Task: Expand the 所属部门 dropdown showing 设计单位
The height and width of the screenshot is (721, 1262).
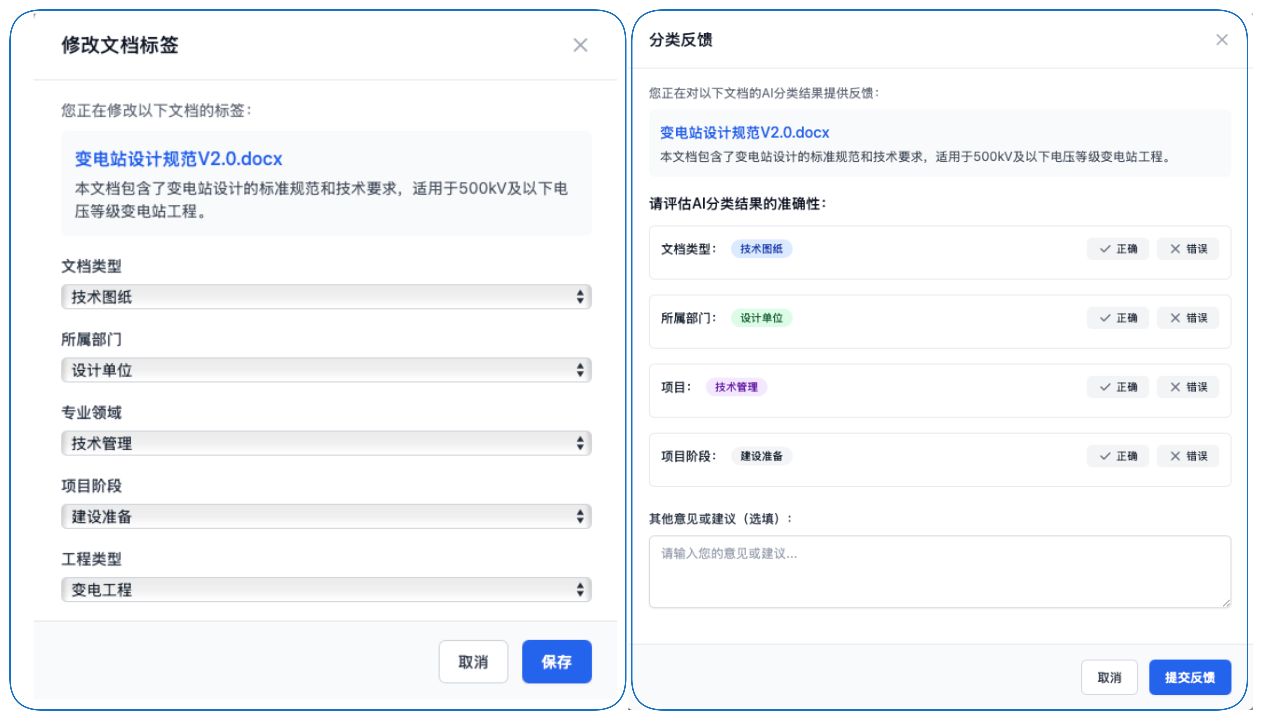Action: 326,370
